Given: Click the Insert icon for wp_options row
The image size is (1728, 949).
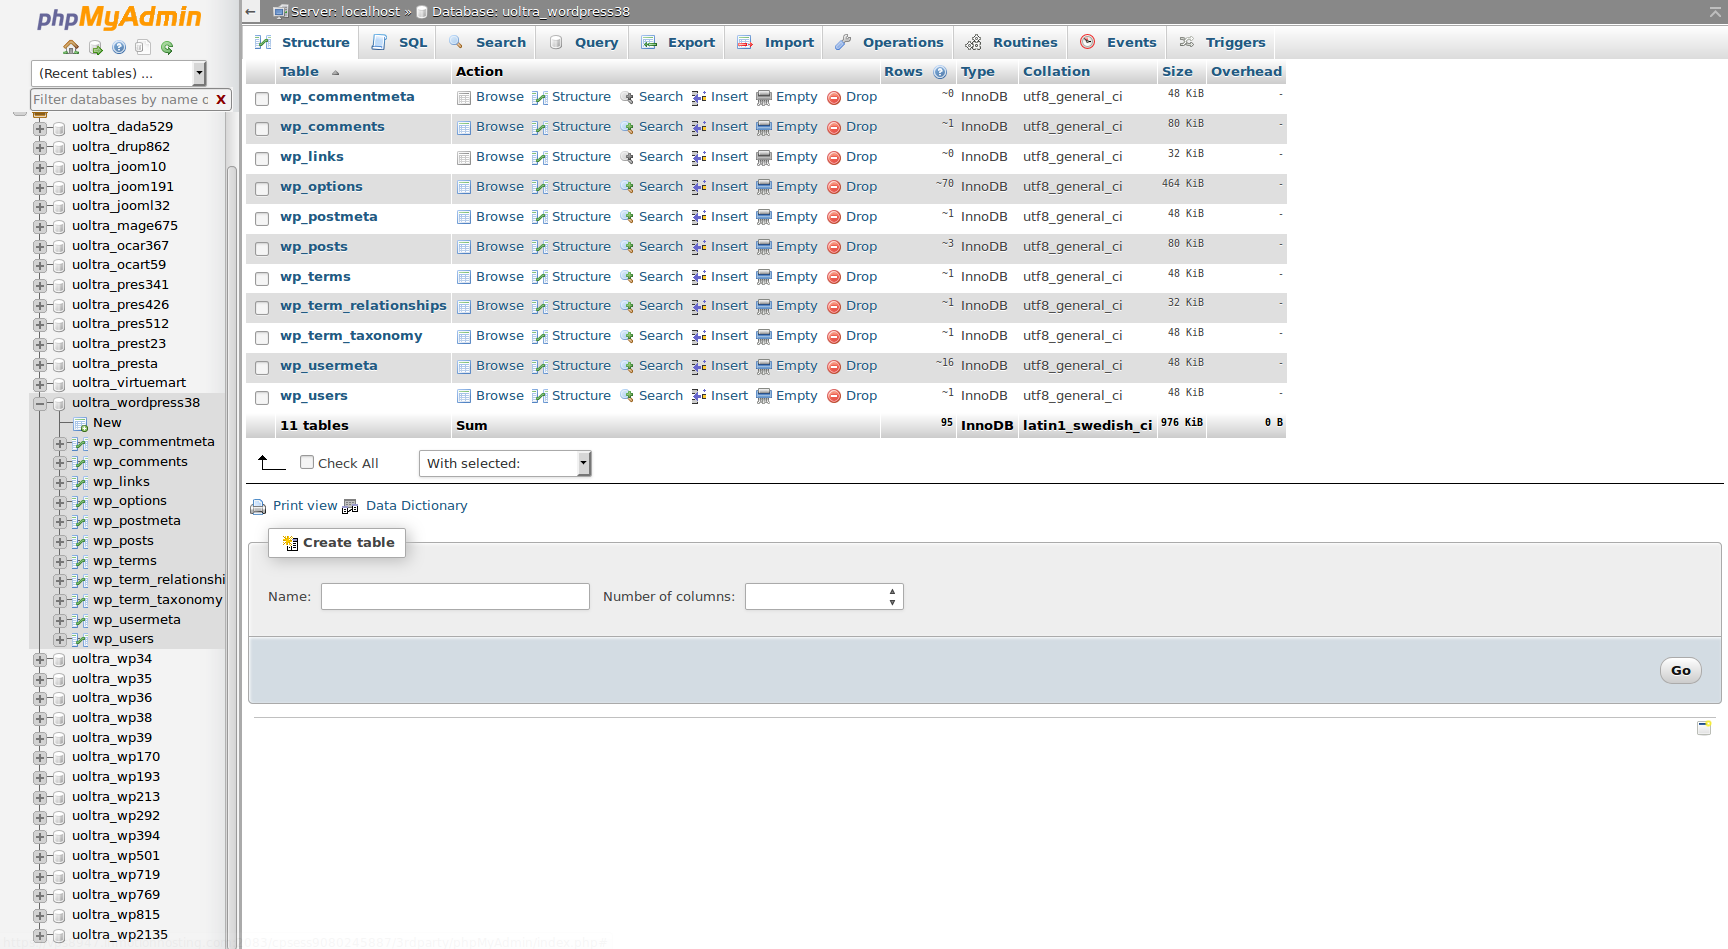Looking at the screenshot, I should (x=699, y=187).
